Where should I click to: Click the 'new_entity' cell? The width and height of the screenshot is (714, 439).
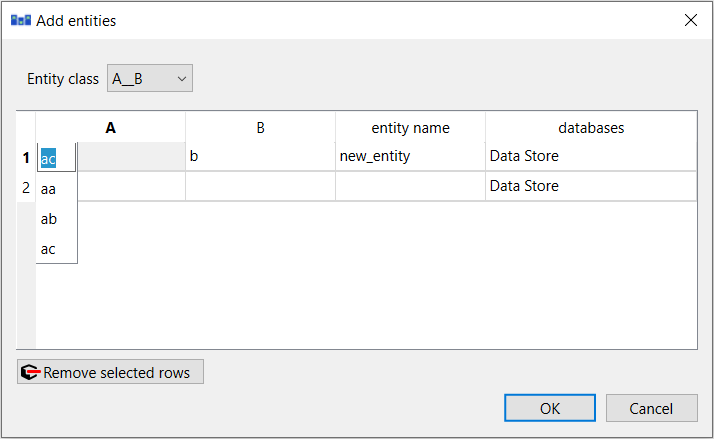pos(410,157)
